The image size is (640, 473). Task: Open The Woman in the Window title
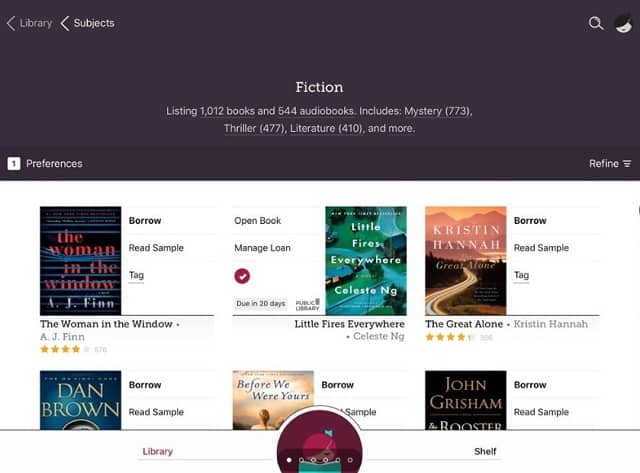pos(106,324)
